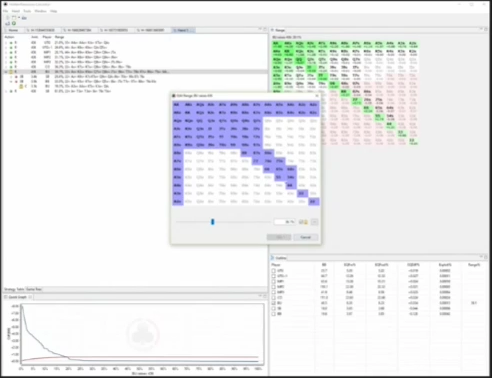Select the 88 cell in Edit Range grid
The image size is (492, 378).
pos(246,153)
